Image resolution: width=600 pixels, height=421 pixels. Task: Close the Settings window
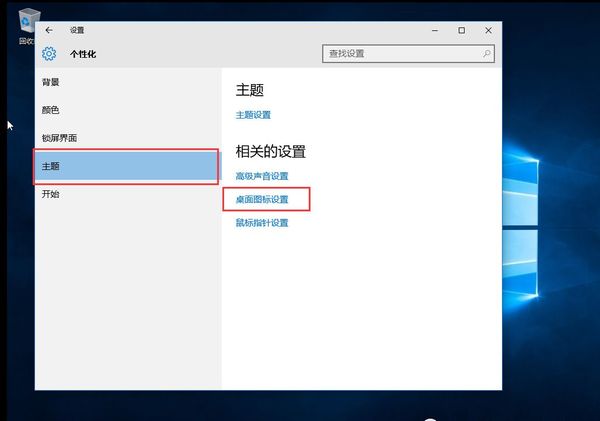click(x=488, y=31)
